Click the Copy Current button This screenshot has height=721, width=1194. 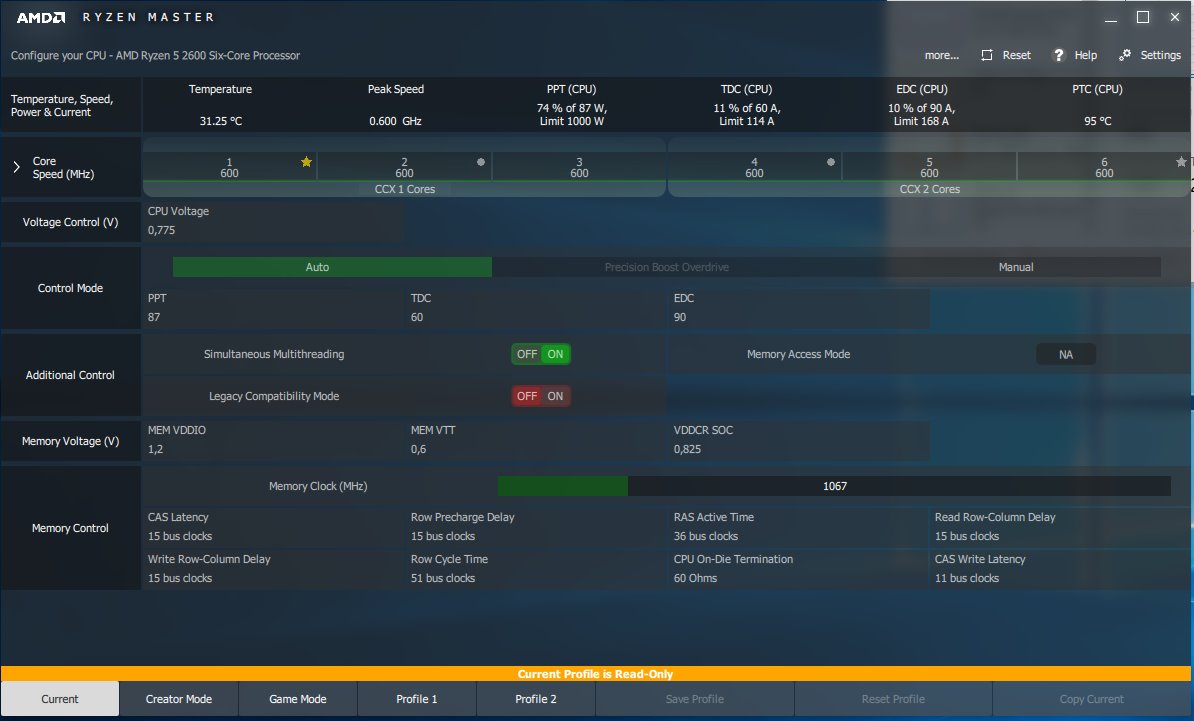(1091, 699)
